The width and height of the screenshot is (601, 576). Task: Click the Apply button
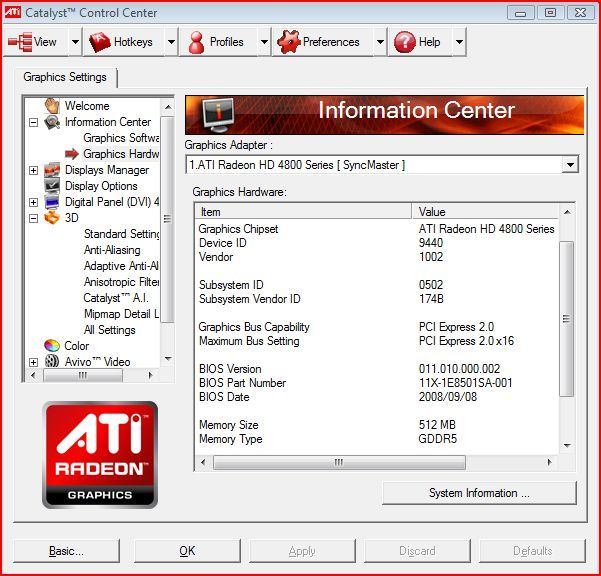pyautogui.click(x=302, y=551)
